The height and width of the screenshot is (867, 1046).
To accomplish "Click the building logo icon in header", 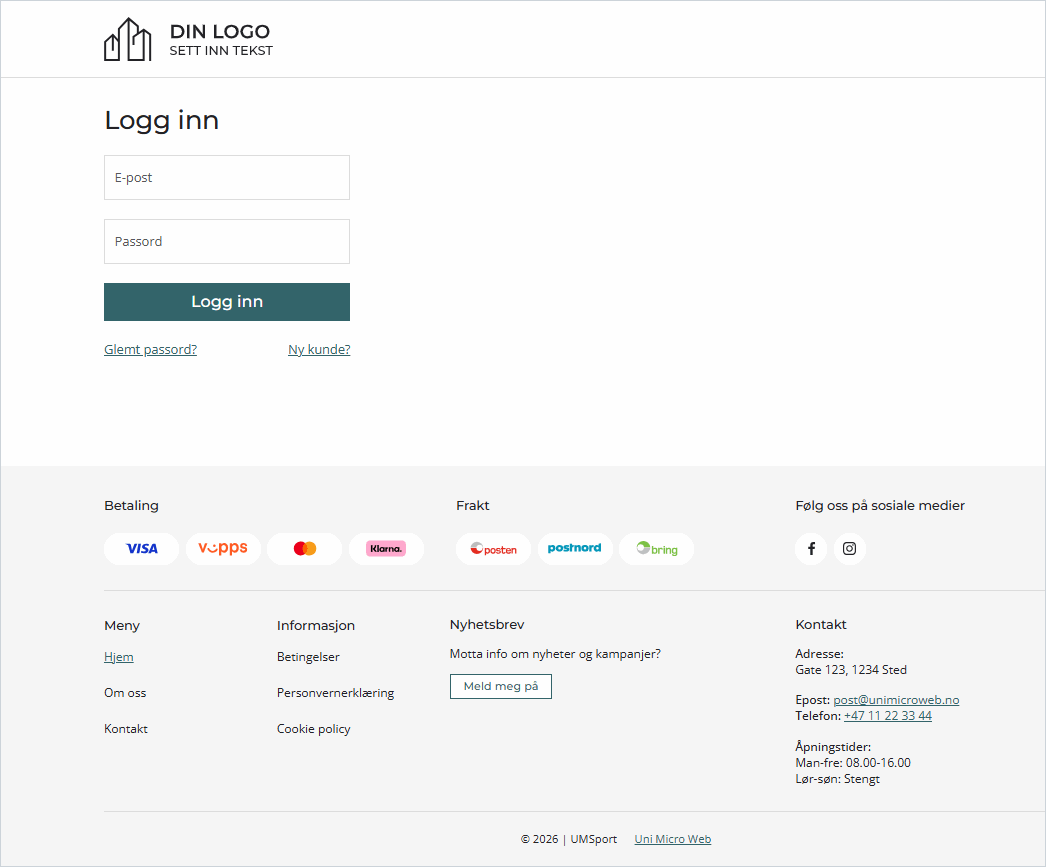I will pyautogui.click(x=127, y=40).
